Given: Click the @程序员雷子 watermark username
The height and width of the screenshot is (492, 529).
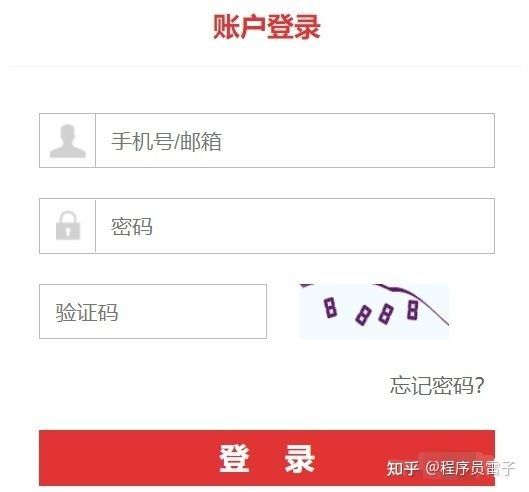Looking at the screenshot, I should (470, 468).
